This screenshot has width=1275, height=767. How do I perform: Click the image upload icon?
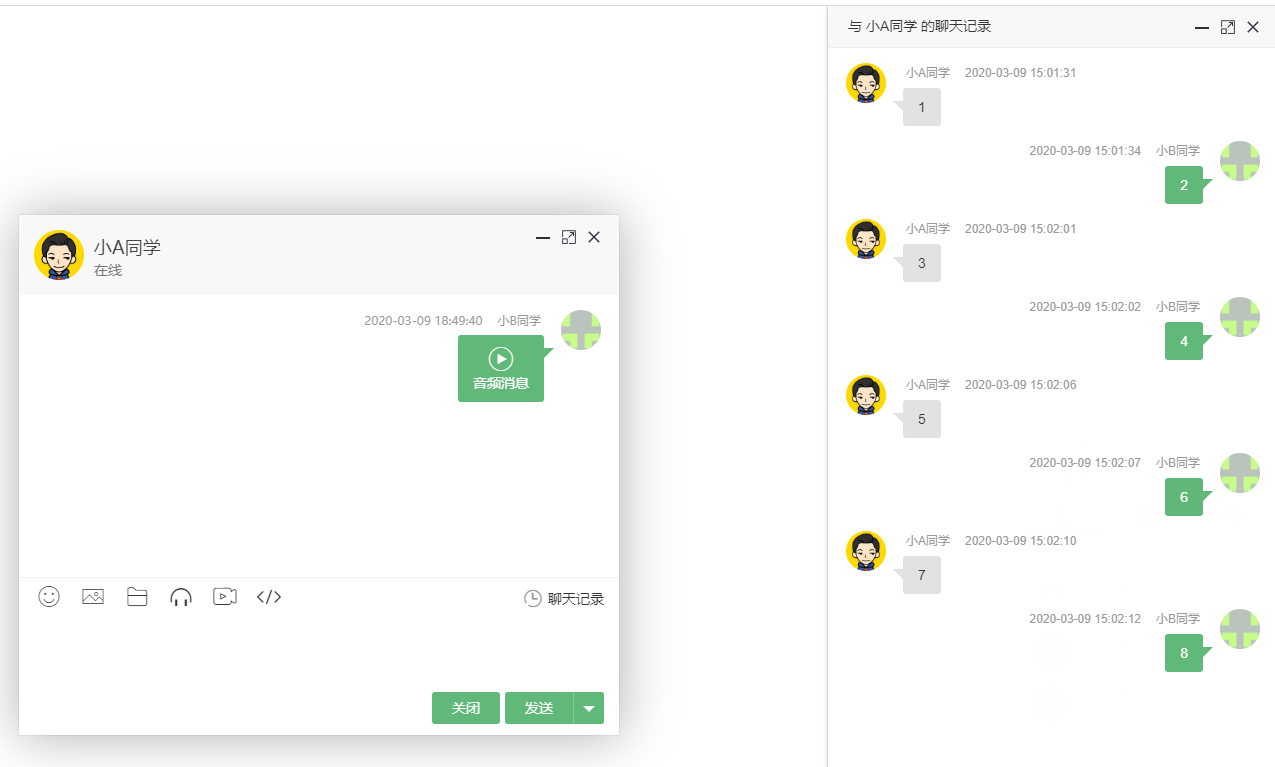pyautogui.click(x=93, y=597)
